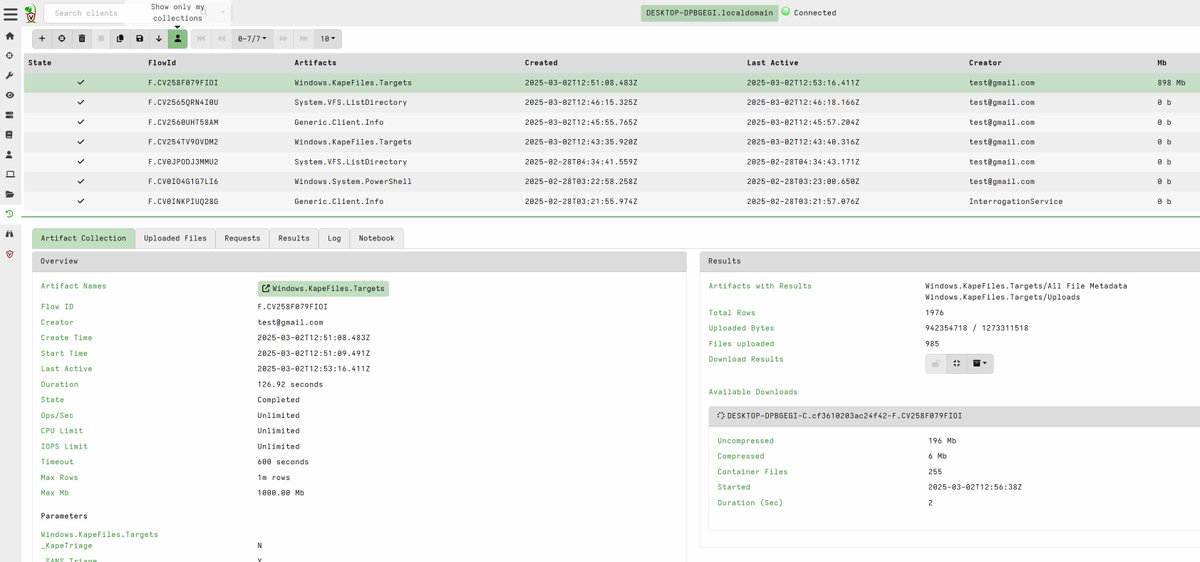1200x562 pixels.
Task: Sort by the FlowId column header
Action: 162,63
